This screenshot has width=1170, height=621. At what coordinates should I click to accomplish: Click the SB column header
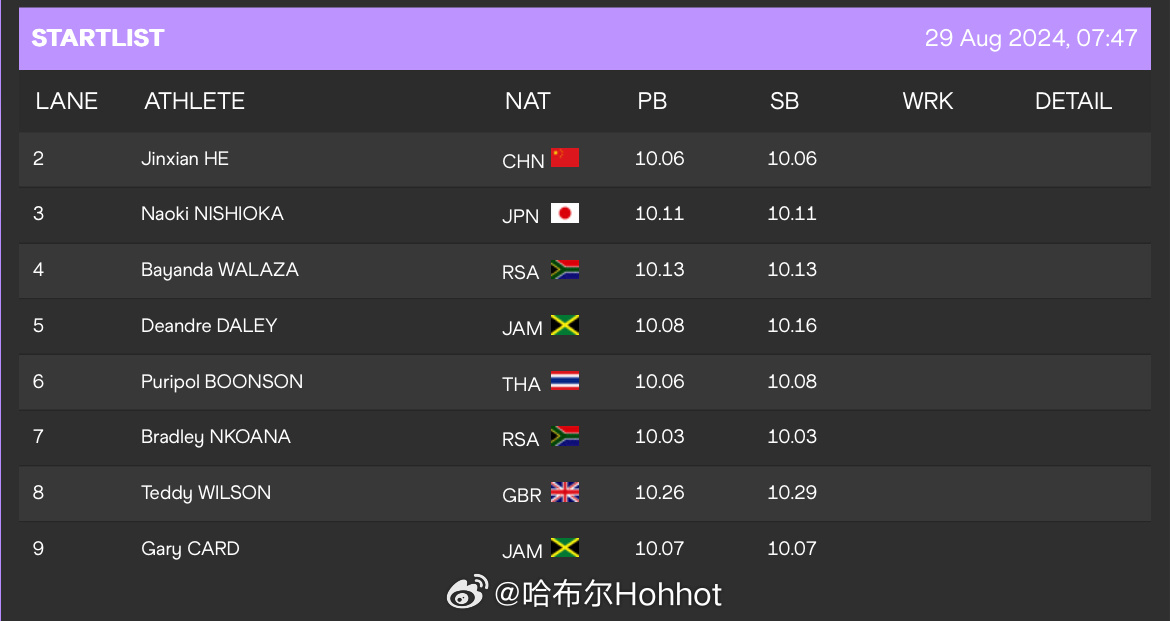pyautogui.click(x=784, y=101)
